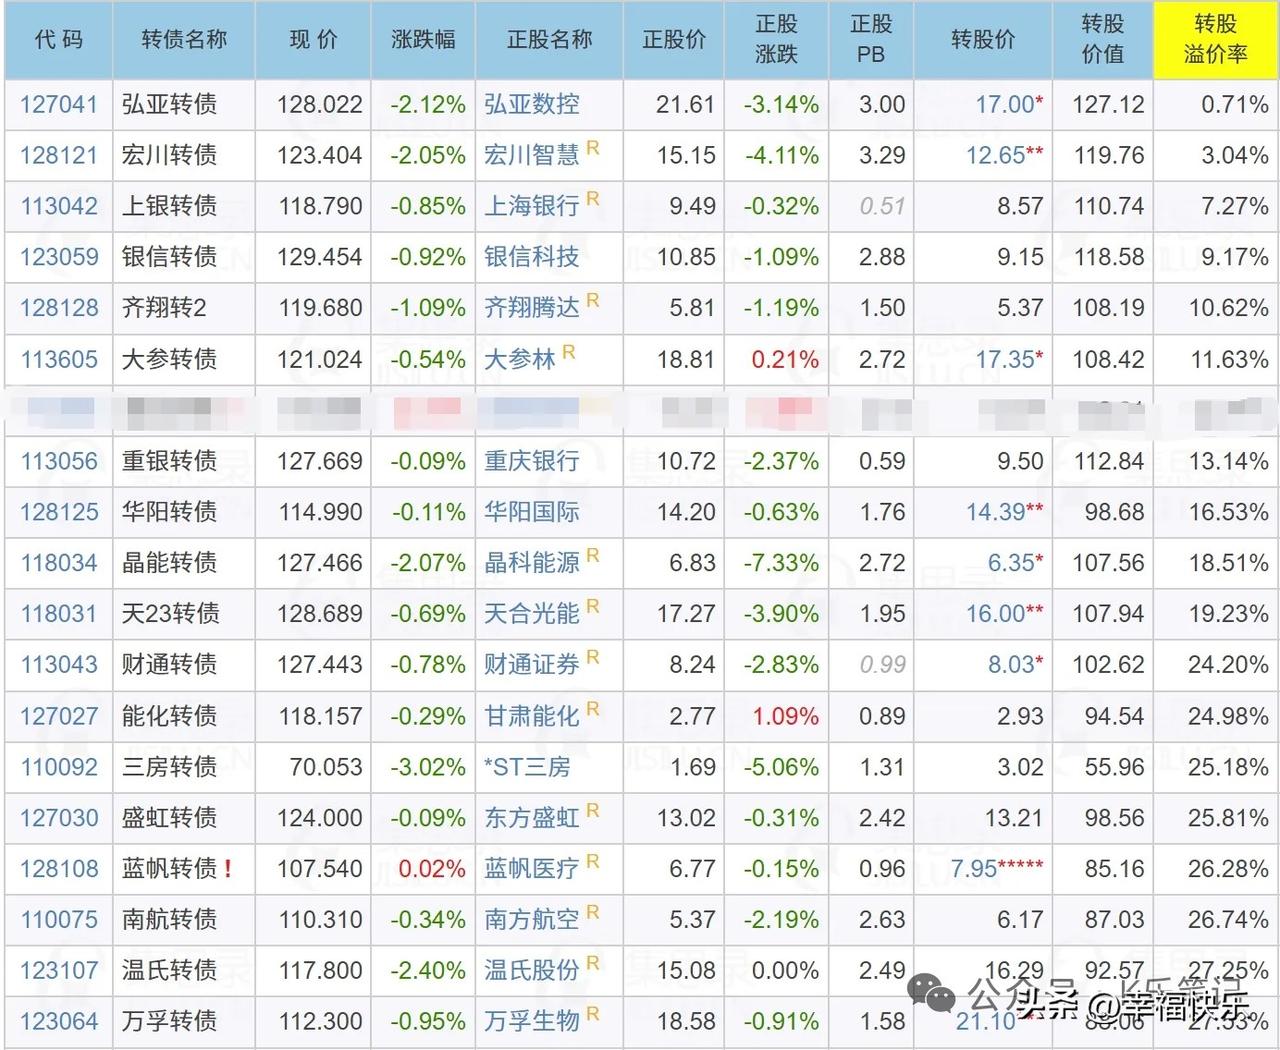The image size is (1280, 1050).
Task: Open bond code 118031 link
Action: point(59,613)
